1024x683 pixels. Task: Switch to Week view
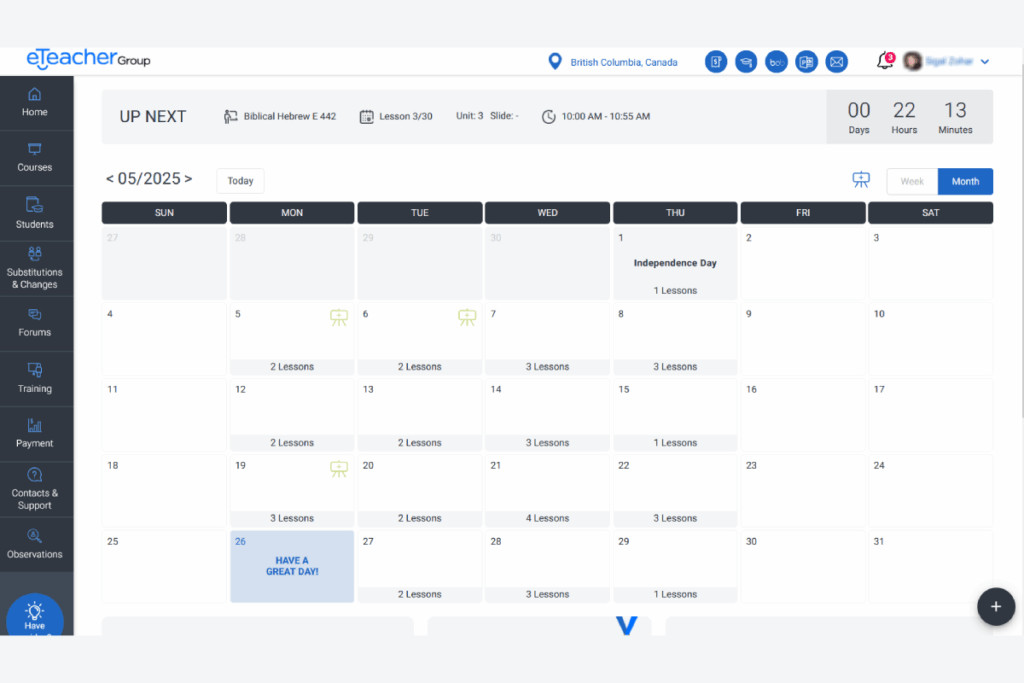point(912,182)
